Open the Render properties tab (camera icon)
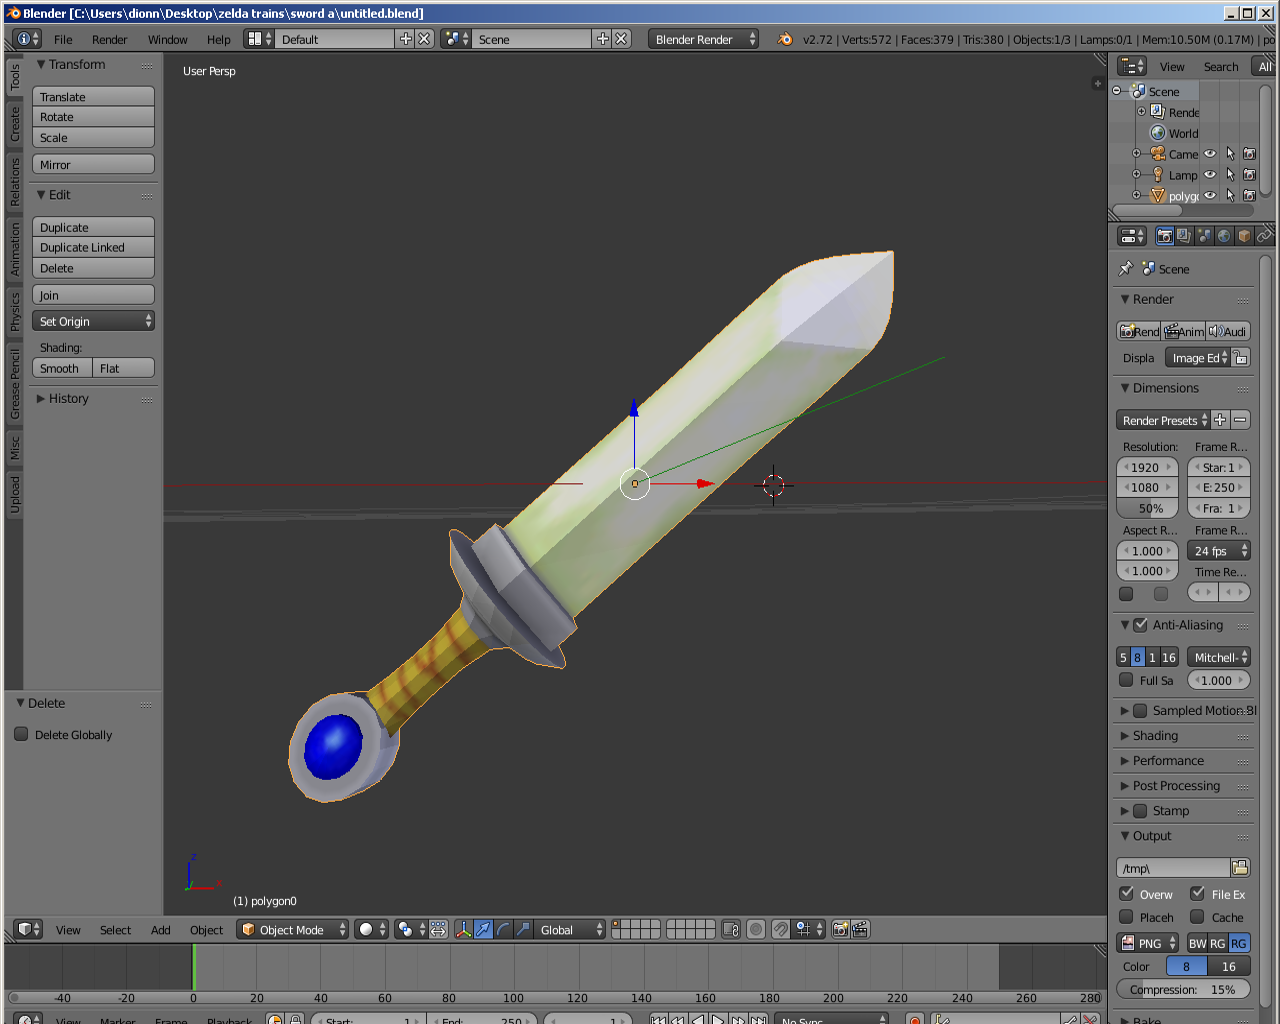Image resolution: width=1280 pixels, height=1024 pixels. click(1164, 237)
